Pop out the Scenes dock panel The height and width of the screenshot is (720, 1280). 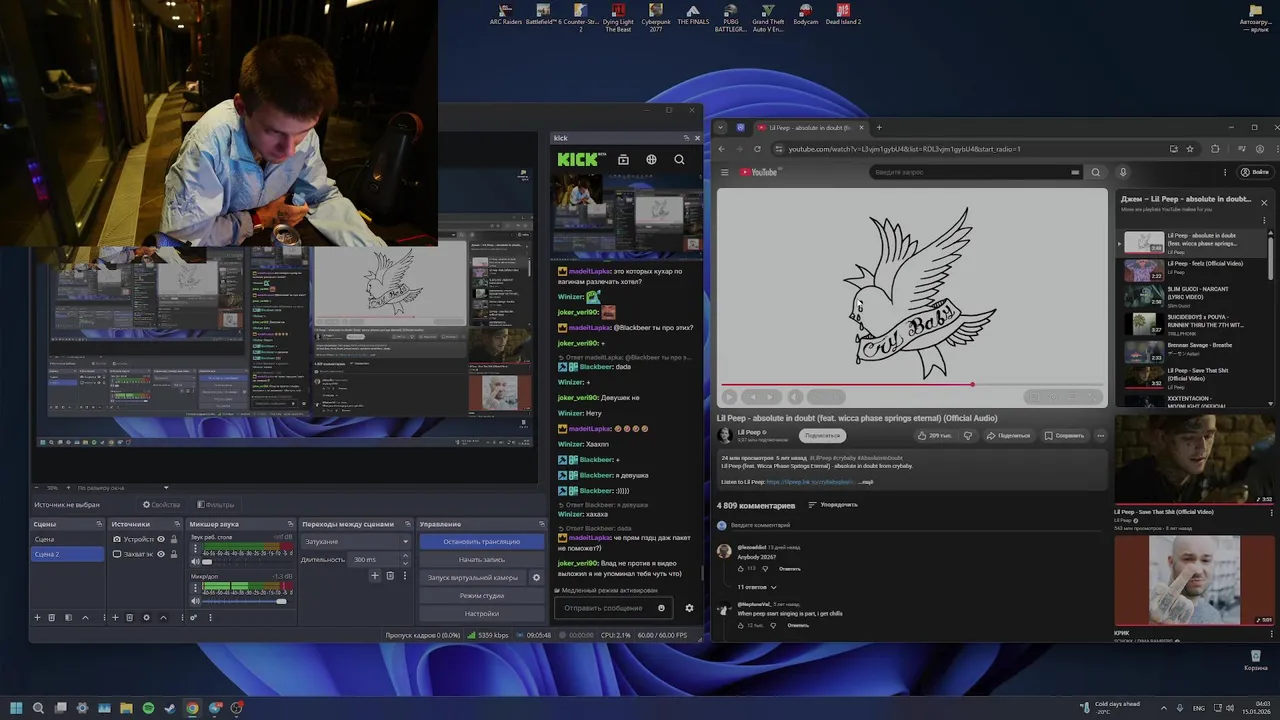99,524
